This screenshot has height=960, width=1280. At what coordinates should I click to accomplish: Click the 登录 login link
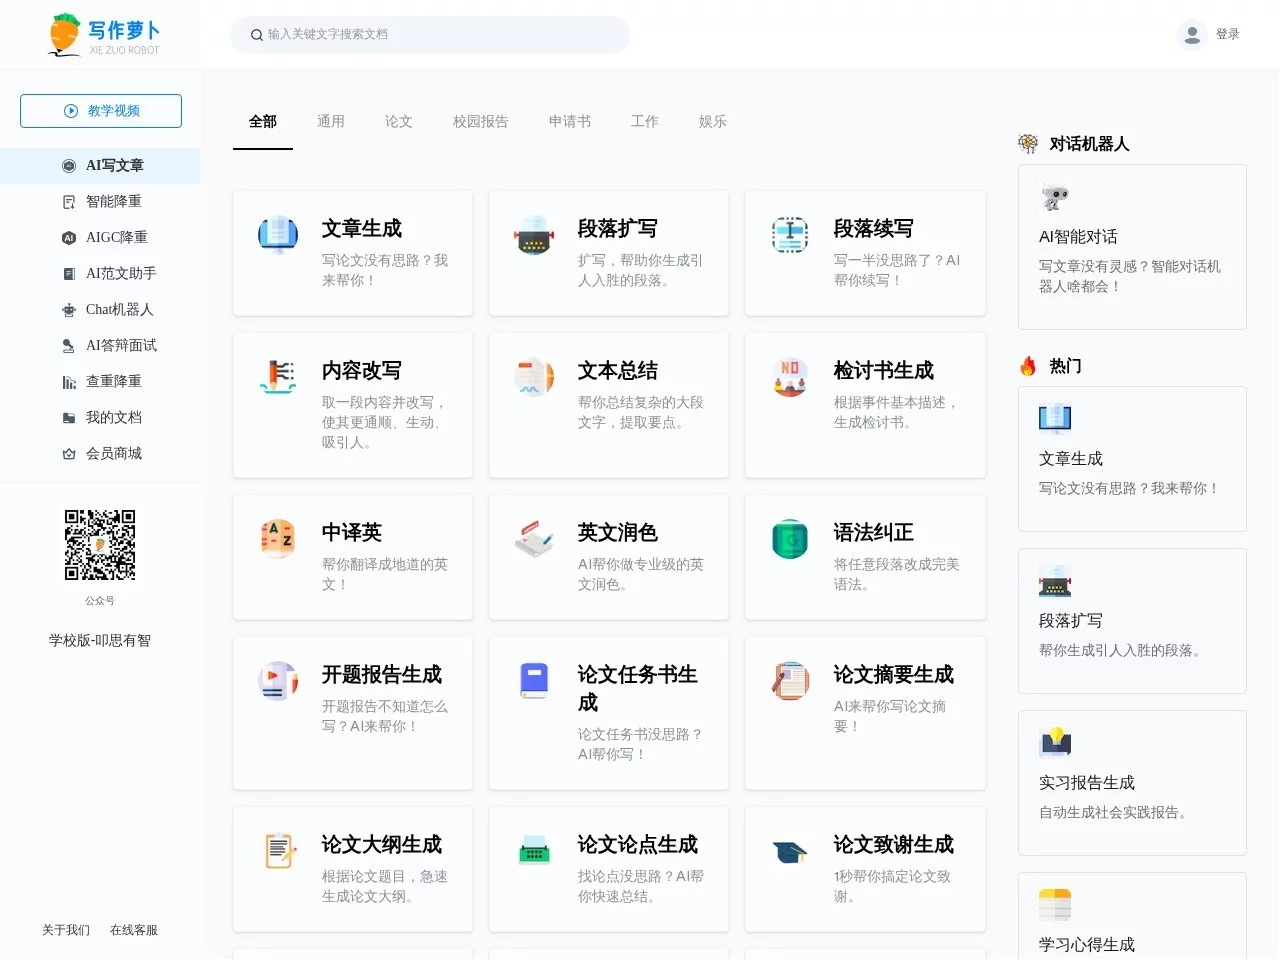point(1227,35)
